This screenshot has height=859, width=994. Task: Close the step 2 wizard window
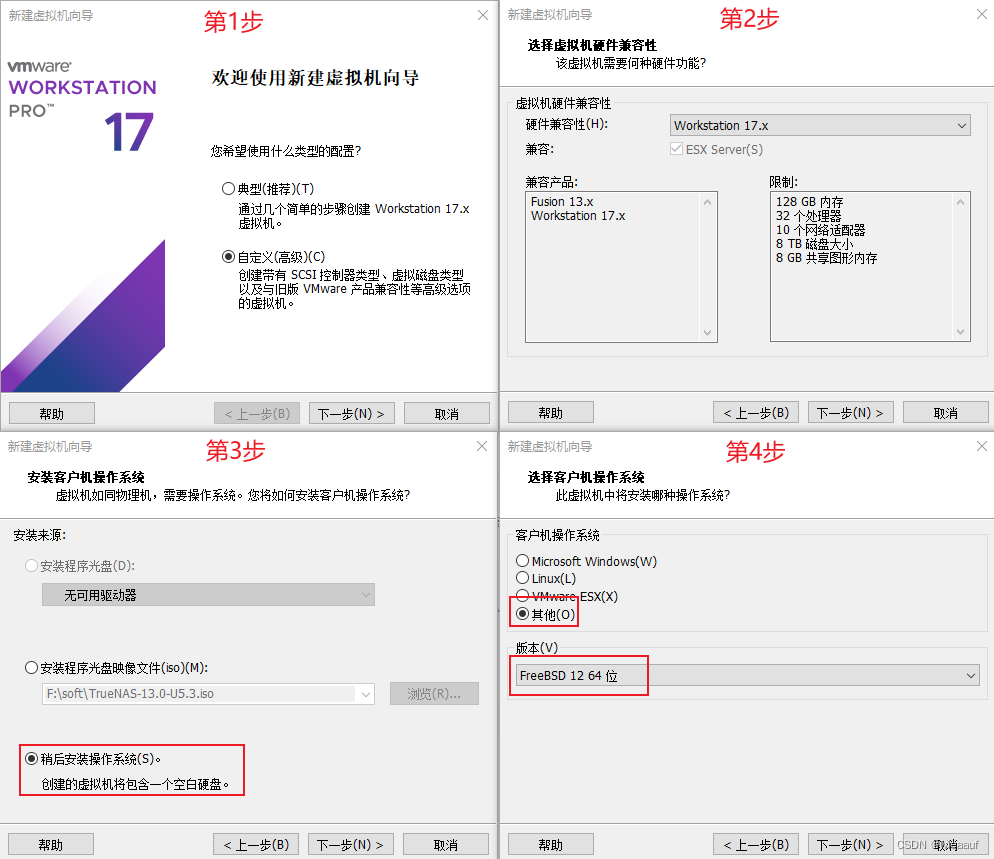tap(982, 14)
